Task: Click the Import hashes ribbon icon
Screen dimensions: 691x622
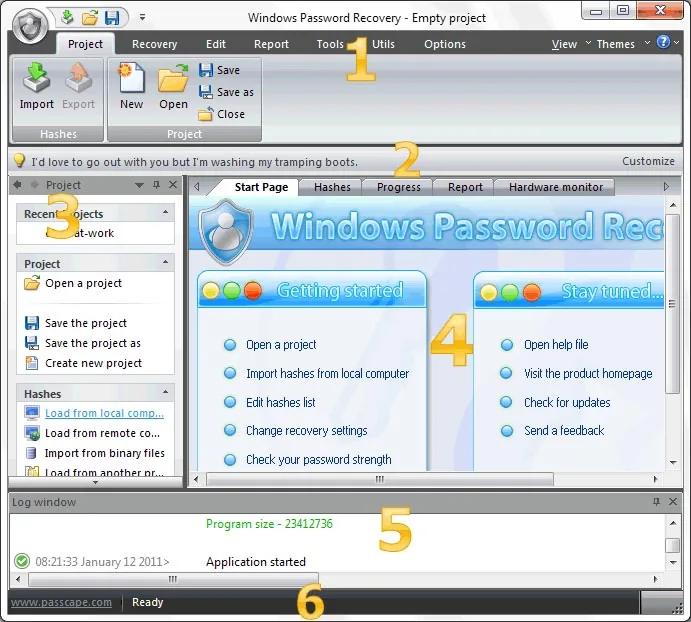Action: (x=36, y=78)
